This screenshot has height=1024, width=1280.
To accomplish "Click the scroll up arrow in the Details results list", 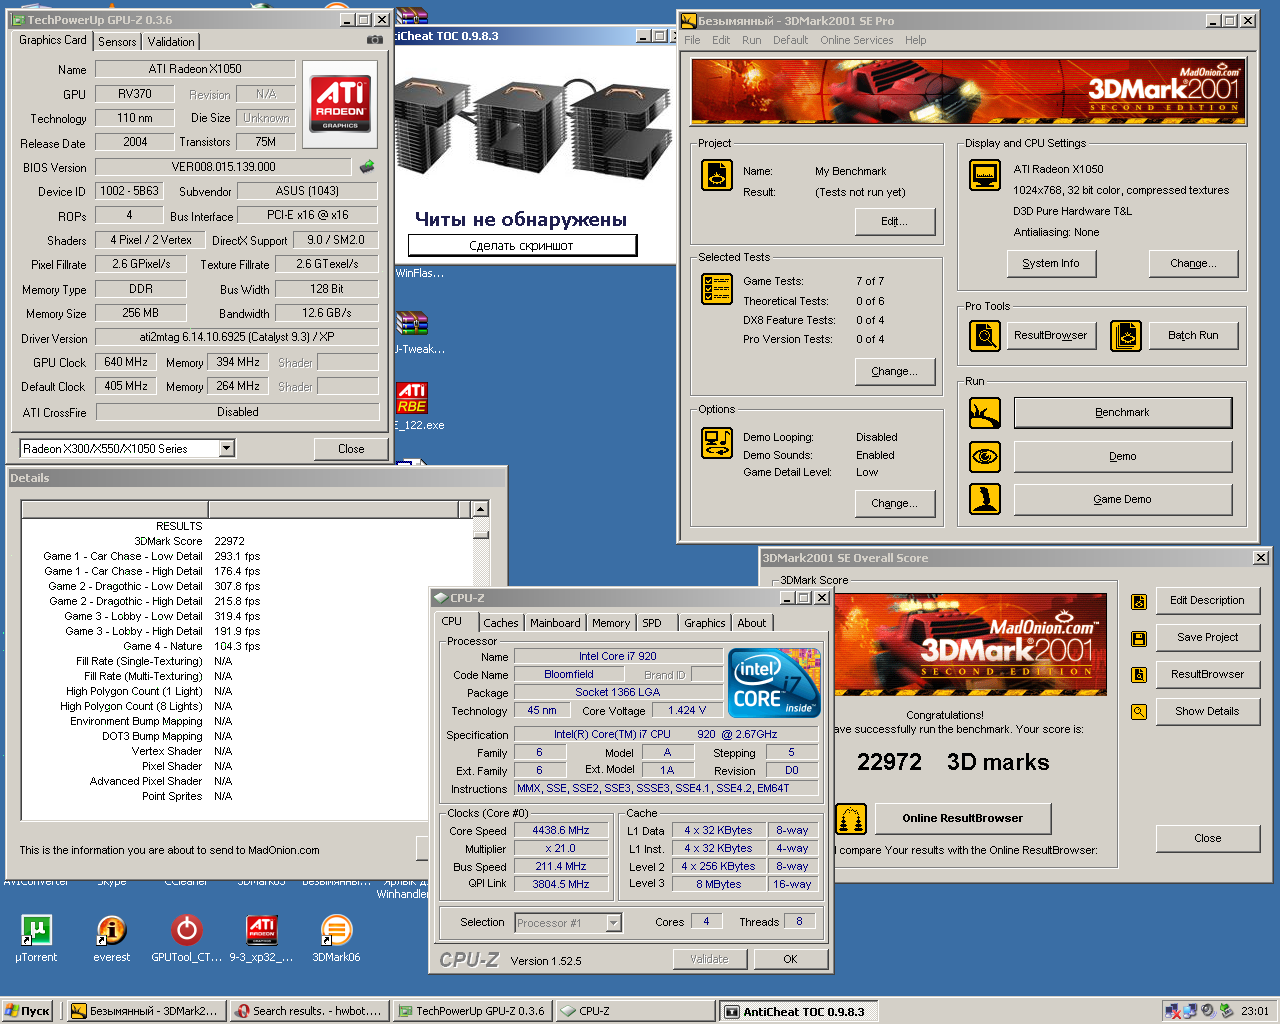I will pos(481,509).
